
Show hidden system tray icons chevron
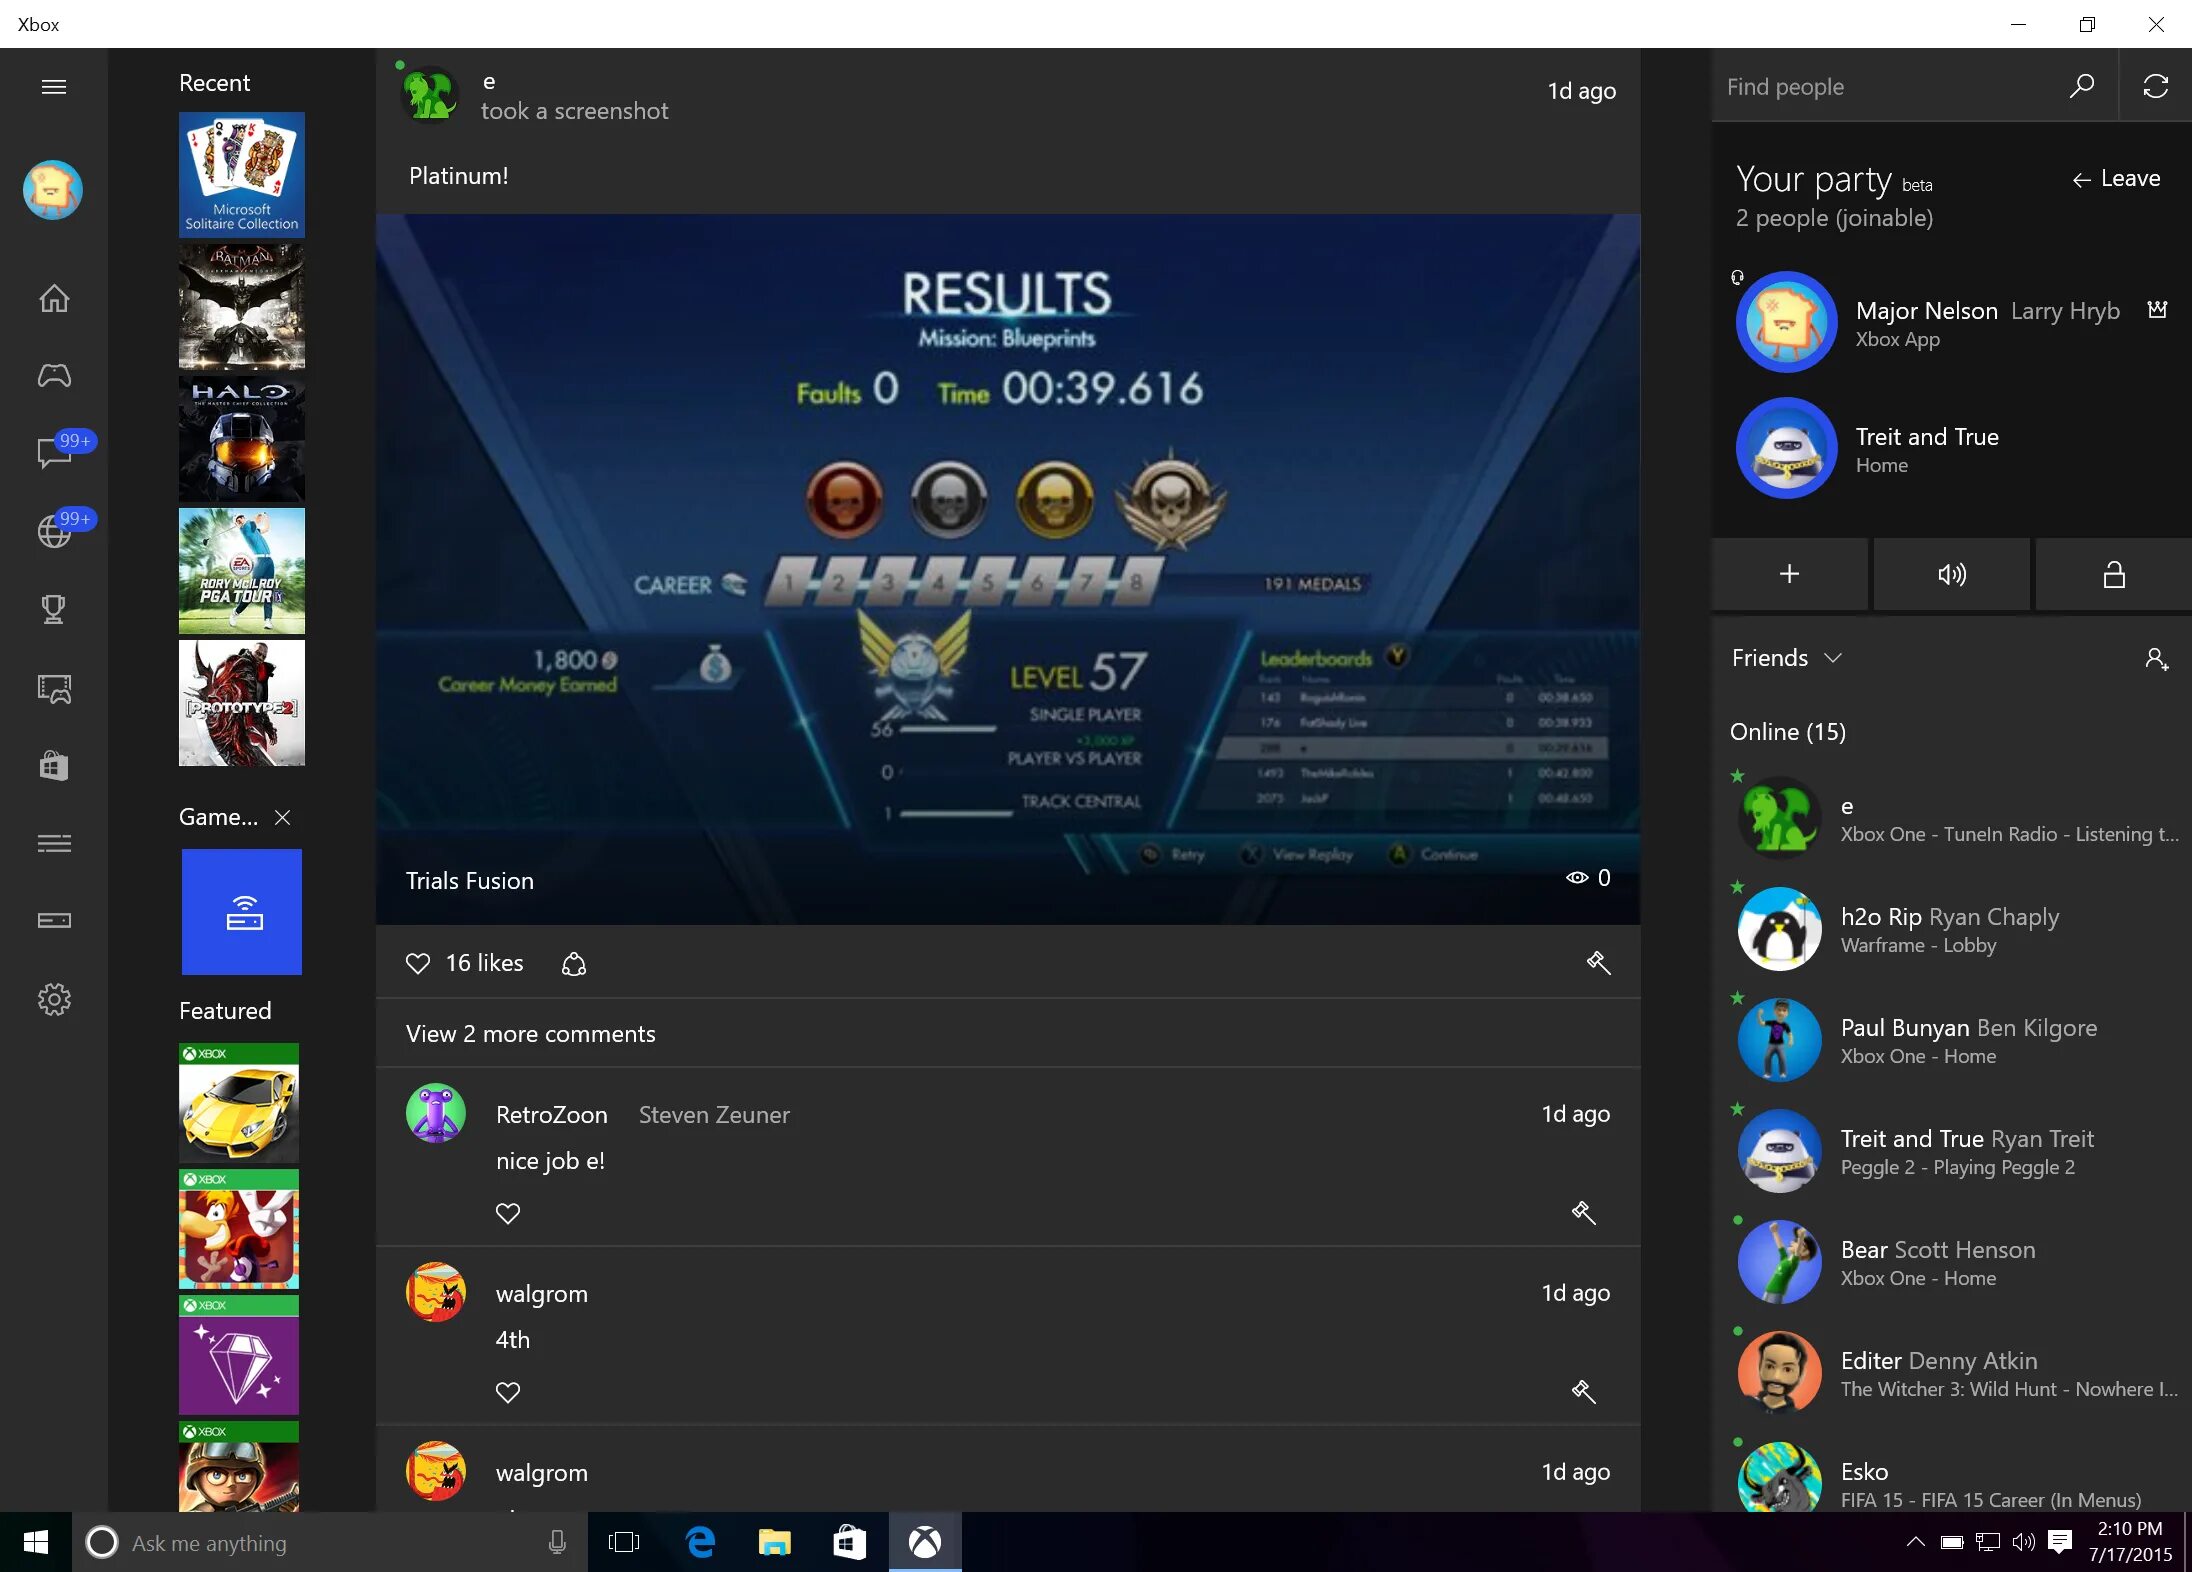click(1915, 1542)
